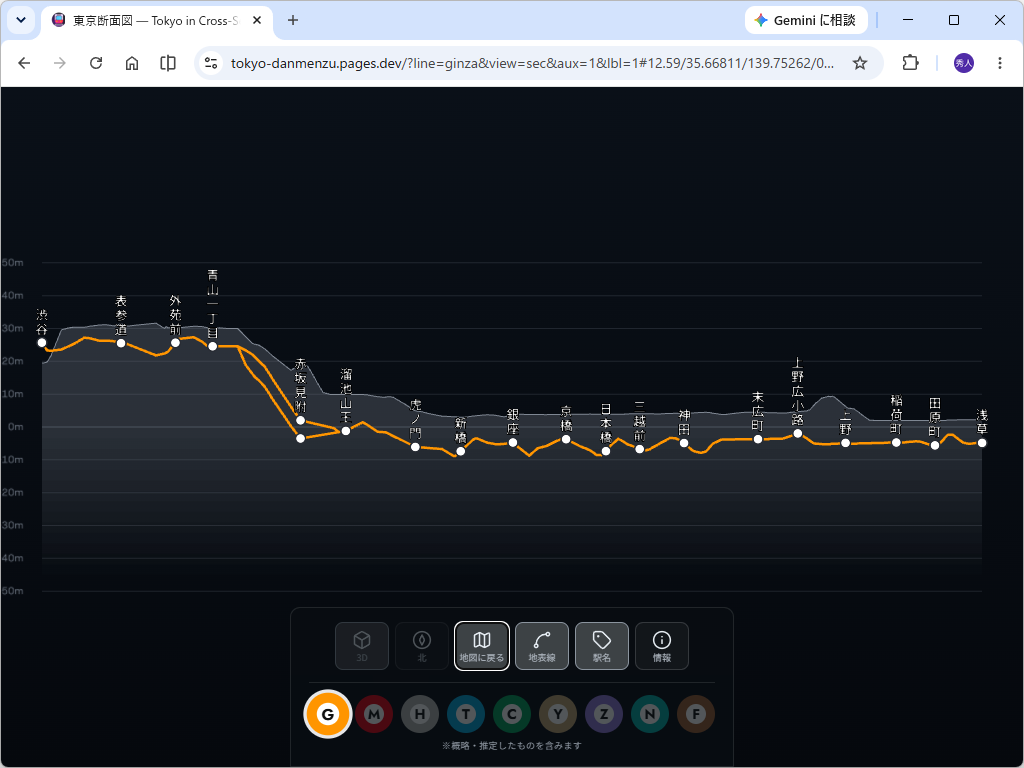Open the Extensions puzzle menu

(x=910, y=63)
